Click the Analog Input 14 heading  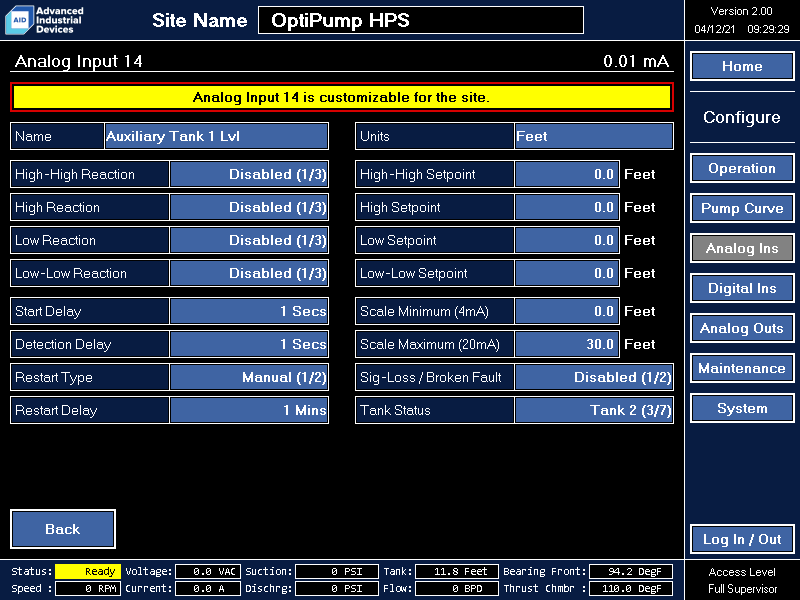pyautogui.click(x=79, y=61)
